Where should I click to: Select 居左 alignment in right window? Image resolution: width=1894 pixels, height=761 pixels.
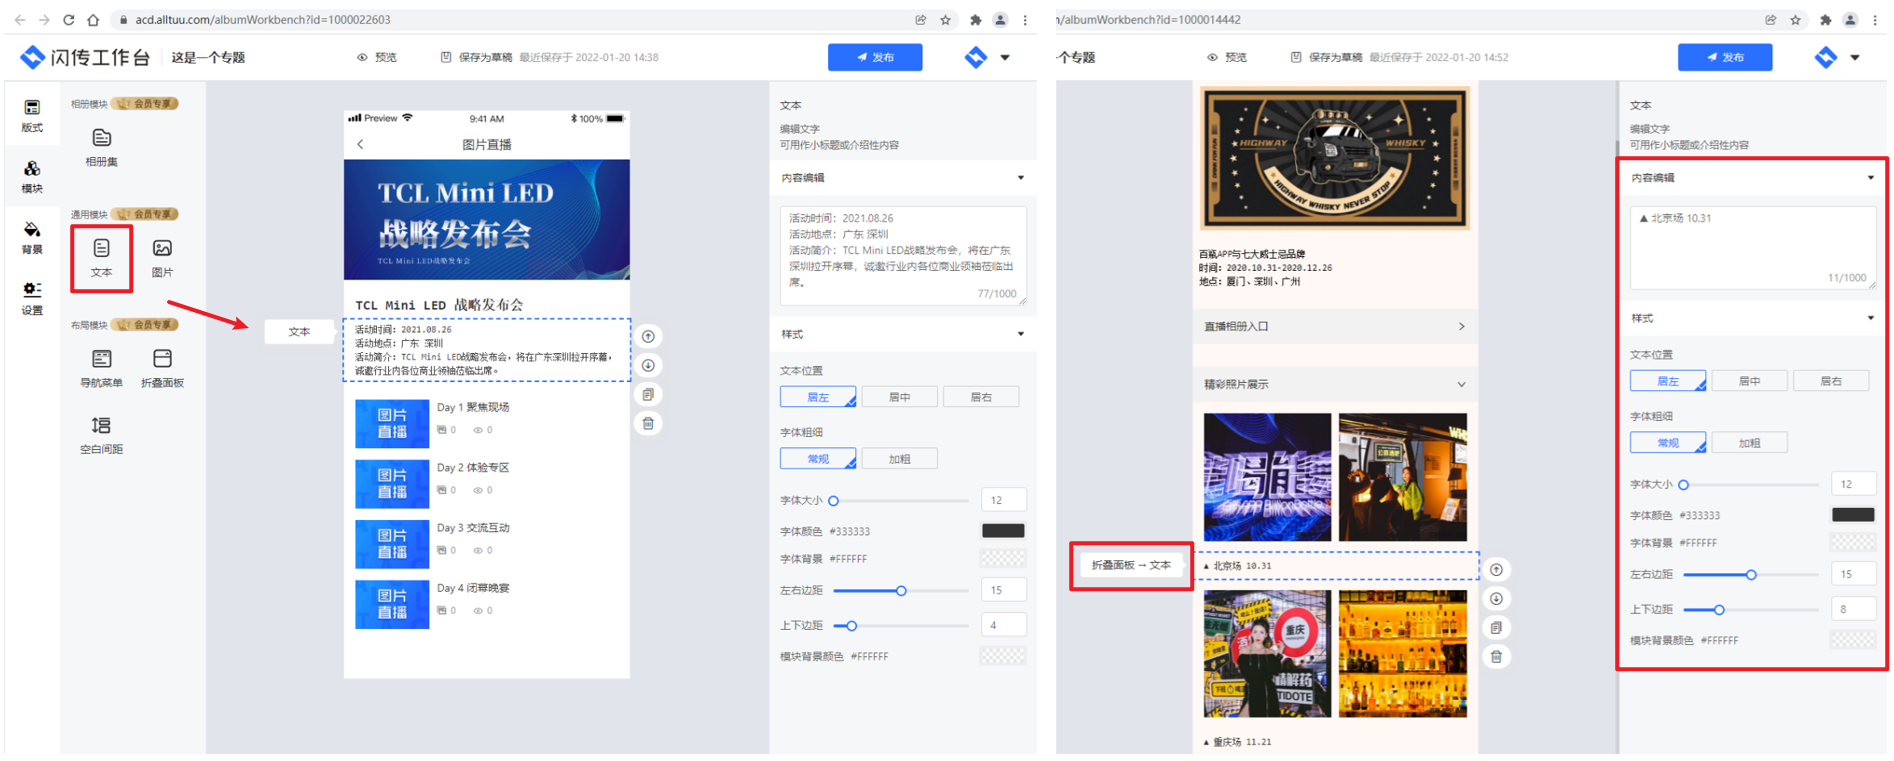tap(1668, 381)
